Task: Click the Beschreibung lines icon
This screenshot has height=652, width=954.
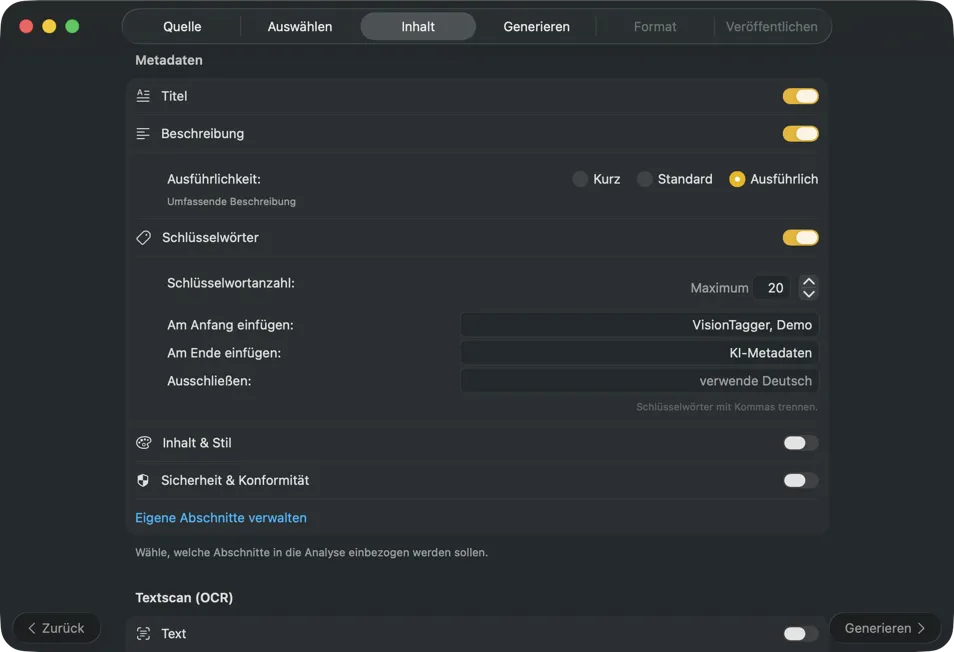Action: 143,134
